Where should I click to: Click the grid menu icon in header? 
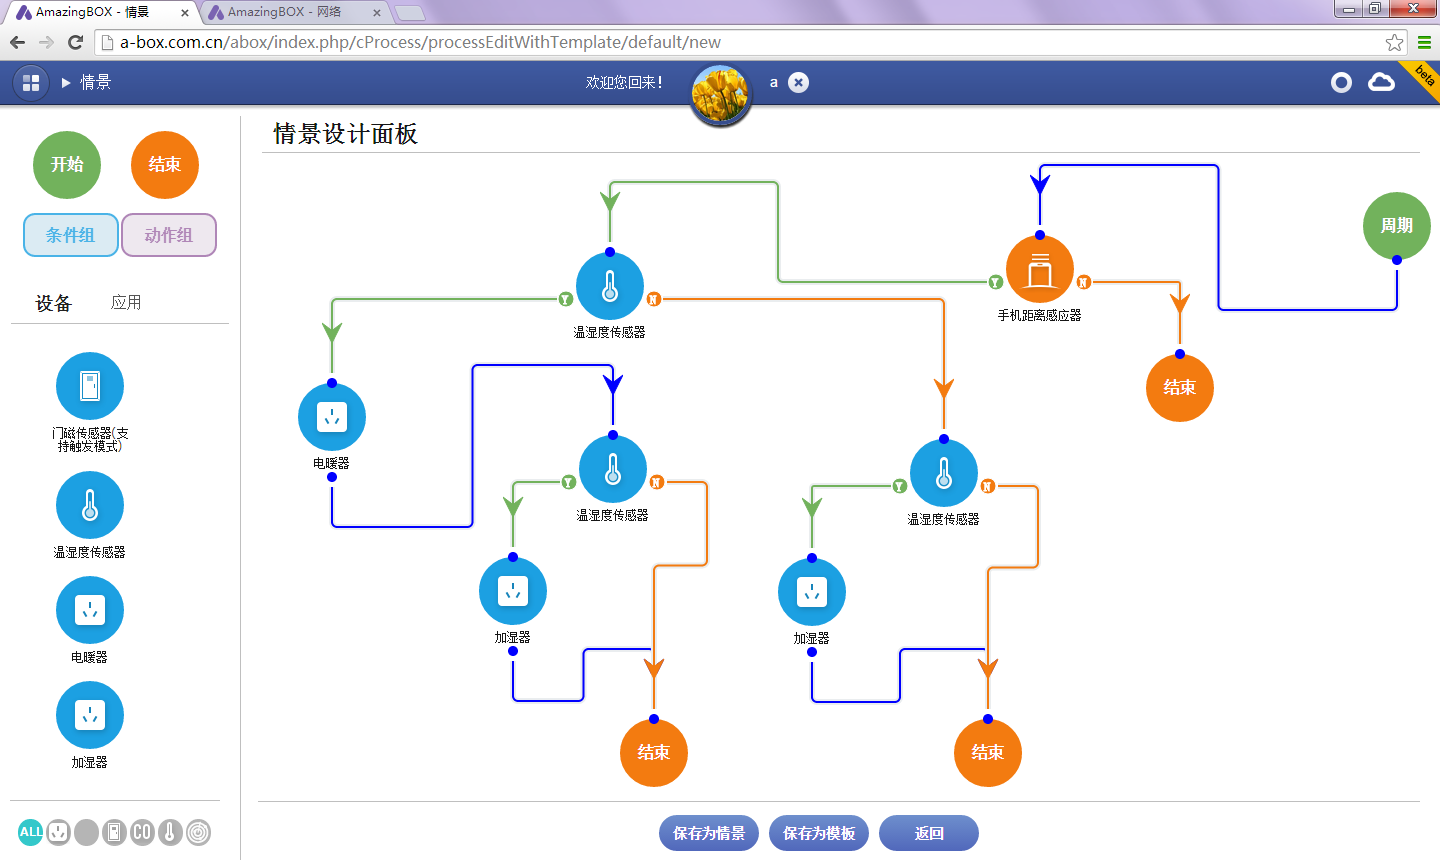(31, 83)
